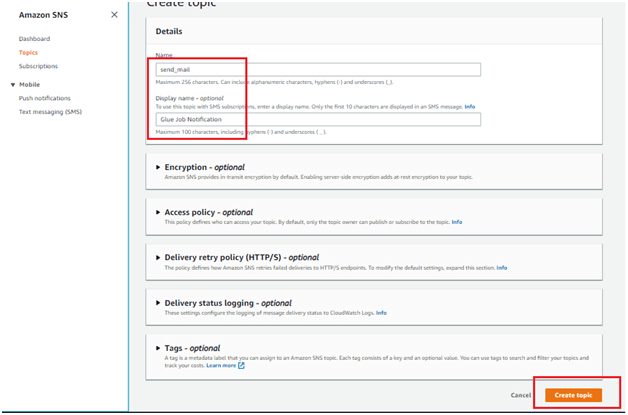The width and height of the screenshot is (628, 415).
Task: Close the Amazon SNS side panel
Action: 114,15
